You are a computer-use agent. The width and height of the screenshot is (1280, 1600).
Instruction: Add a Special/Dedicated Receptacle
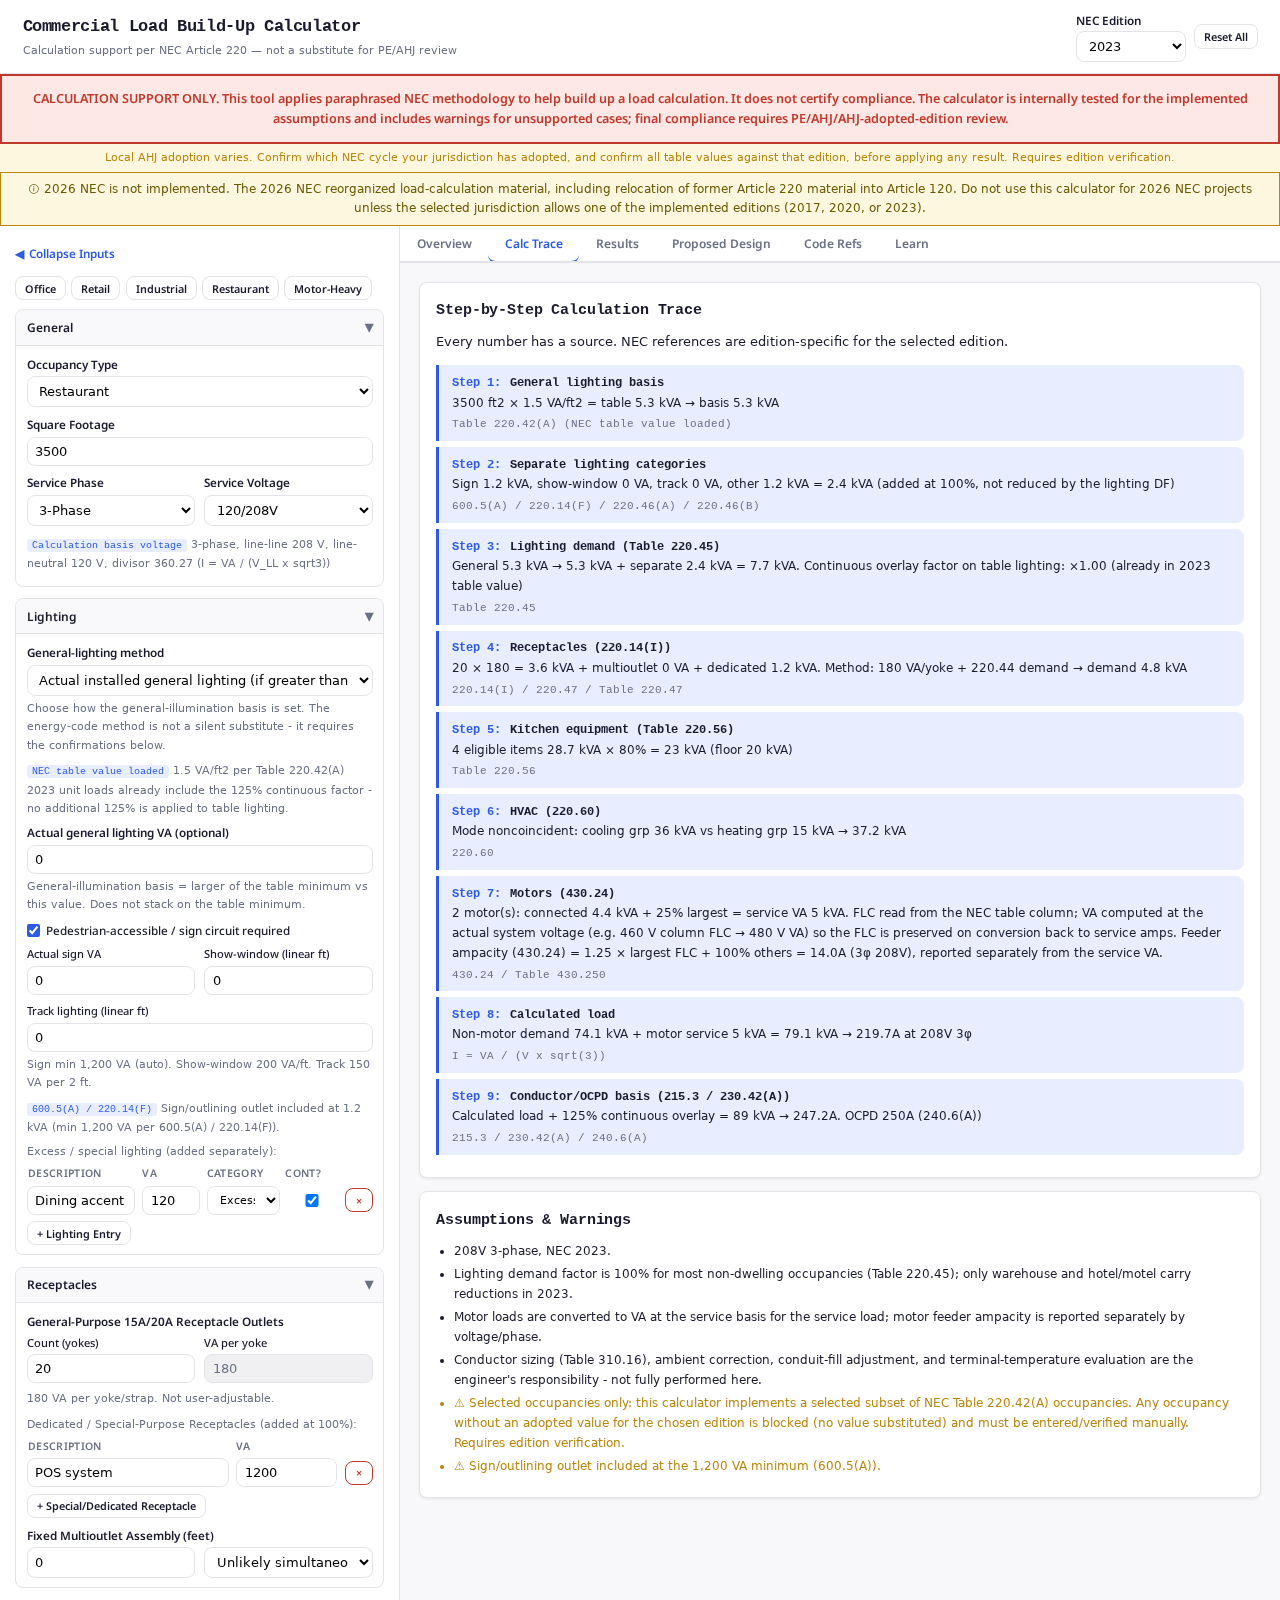click(x=116, y=1506)
